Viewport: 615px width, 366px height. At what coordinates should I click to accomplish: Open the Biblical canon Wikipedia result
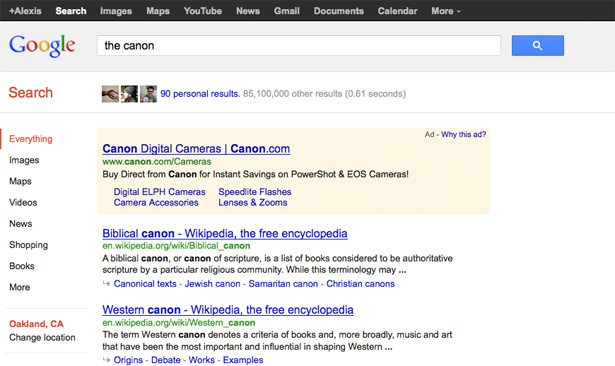(225, 233)
